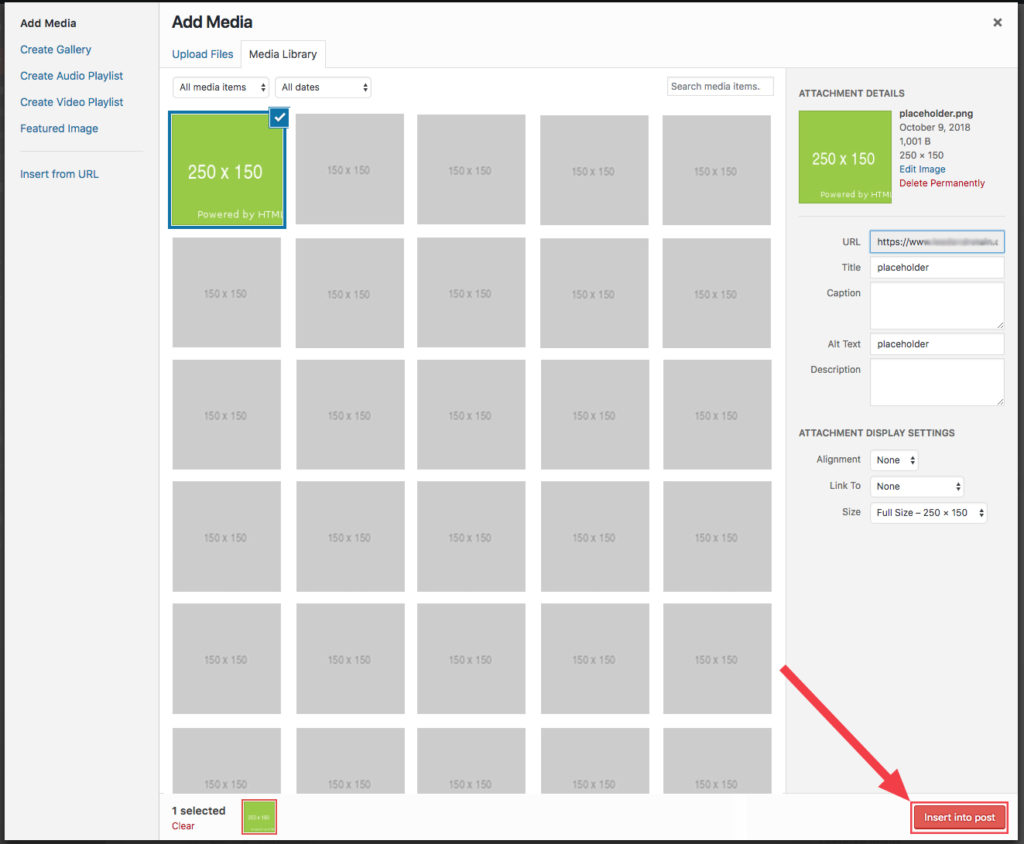Viewport: 1024px width, 844px height.
Task: Click the attachment details preview image
Action: tap(844, 157)
